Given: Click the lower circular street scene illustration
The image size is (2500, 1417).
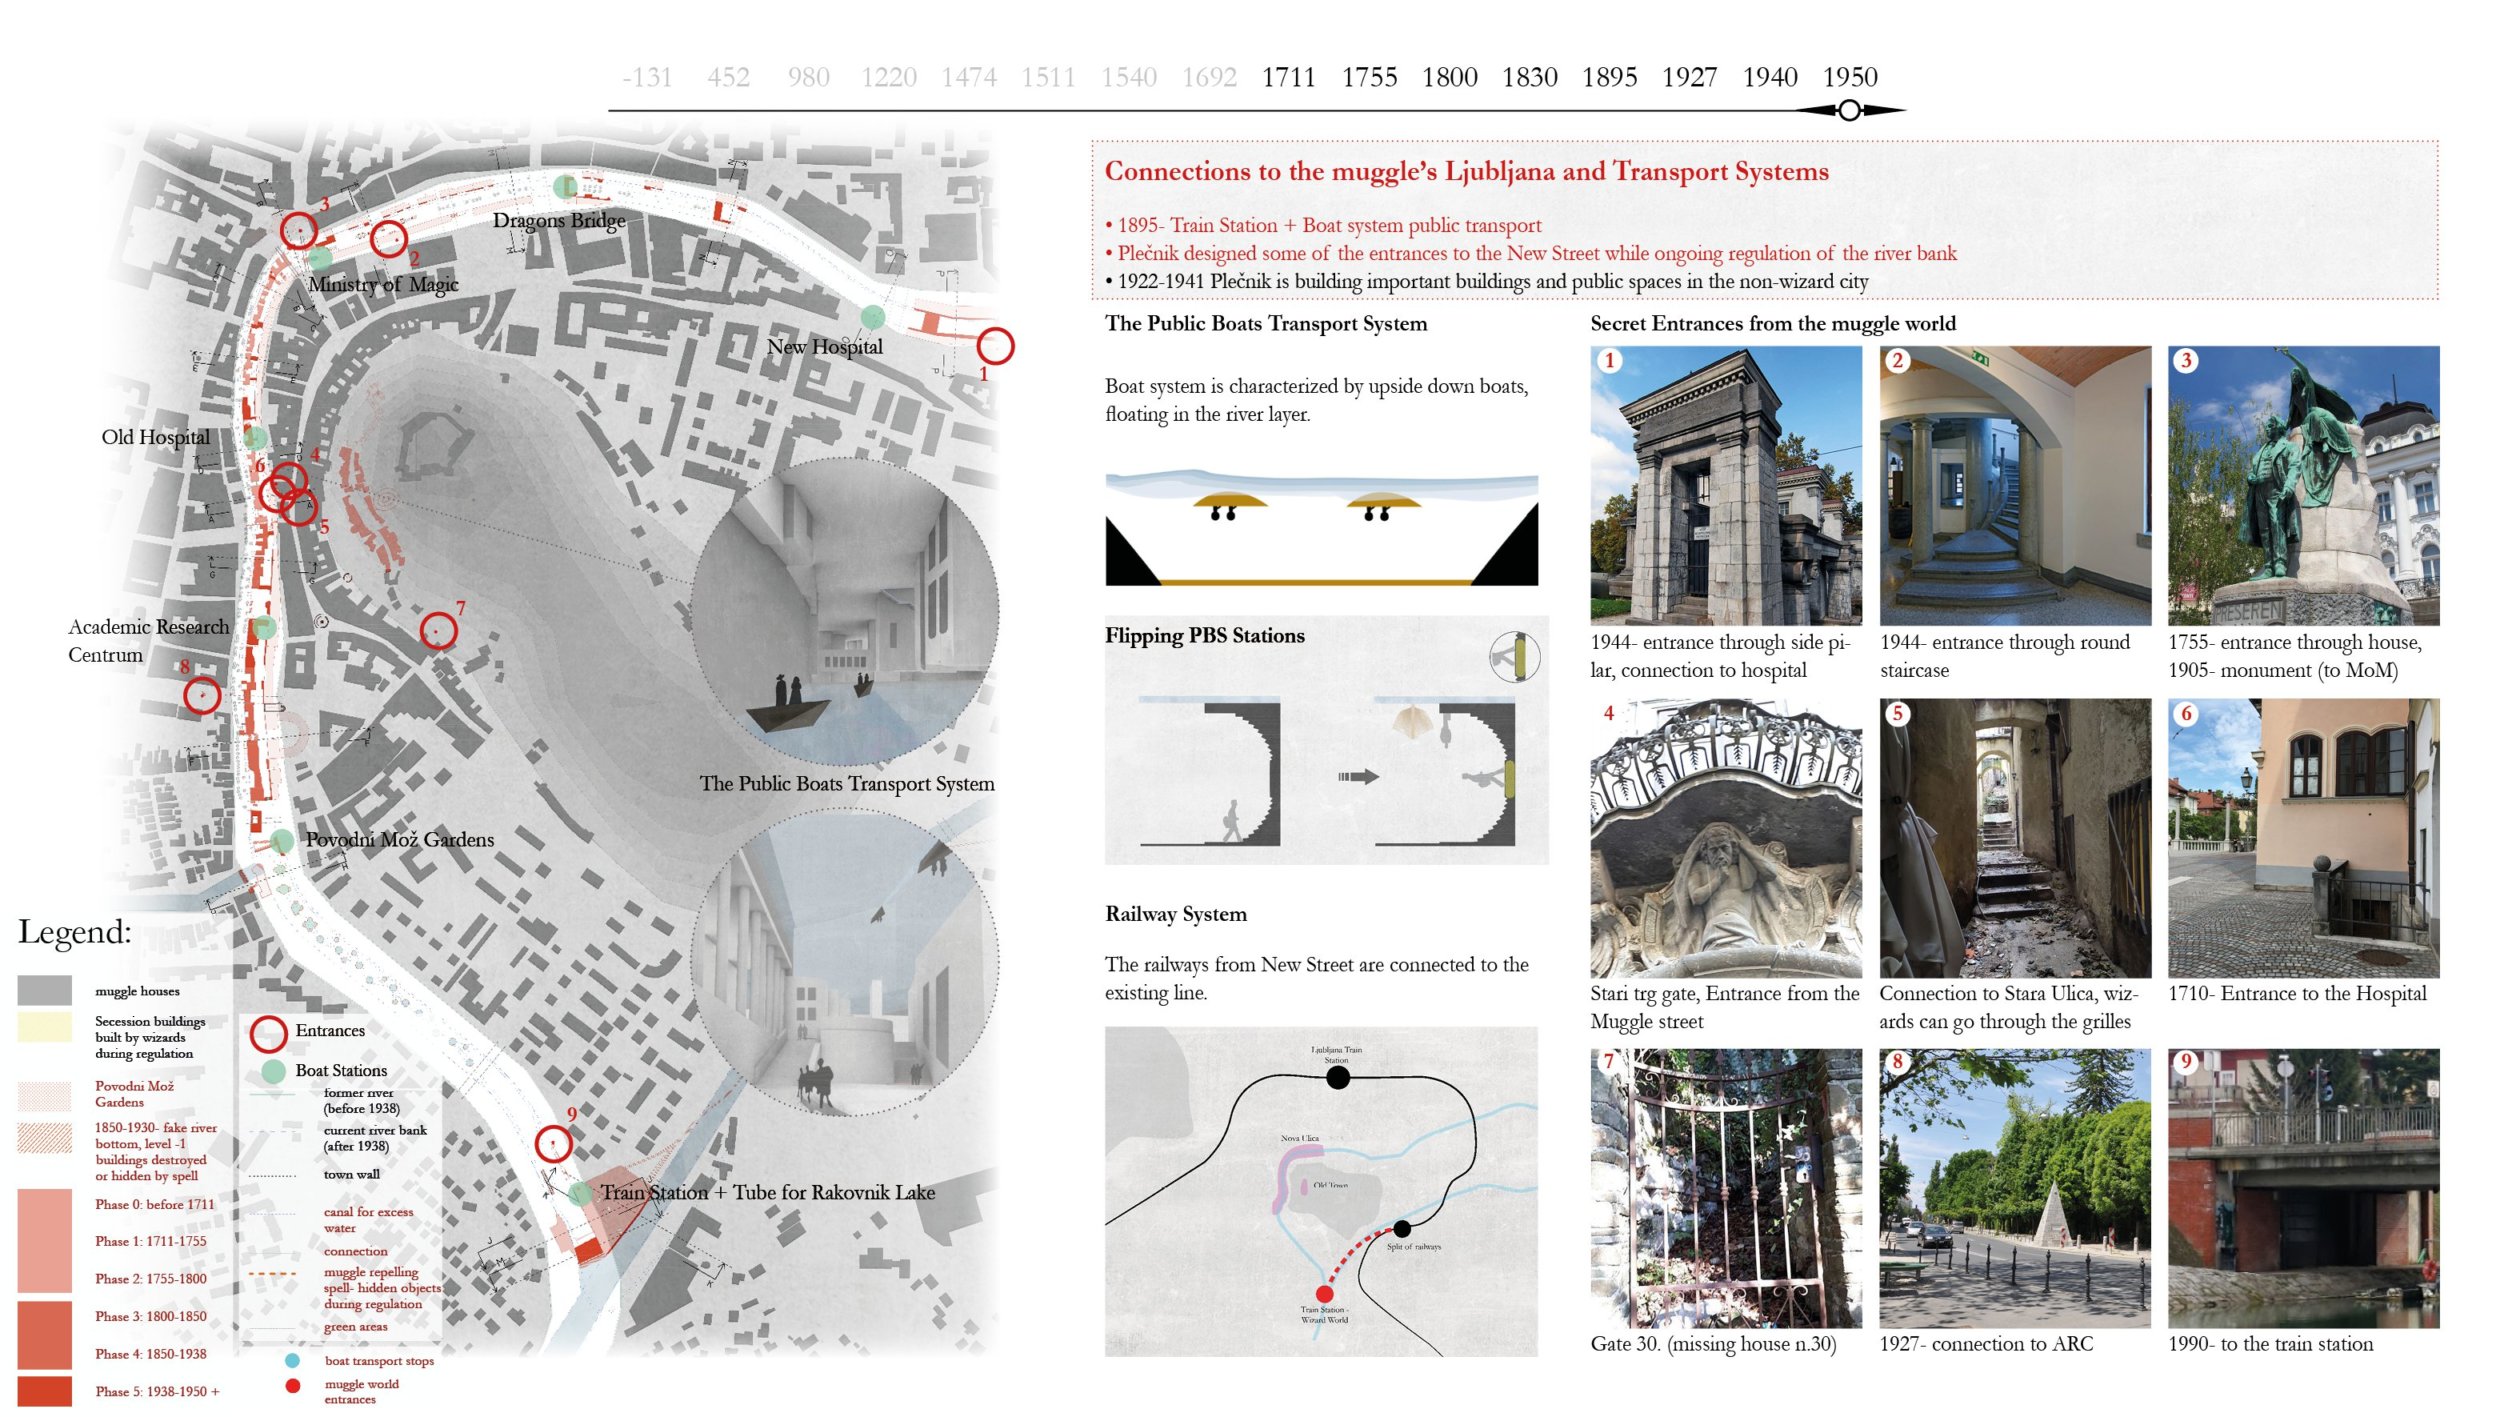Looking at the screenshot, I should pos(845,962).
